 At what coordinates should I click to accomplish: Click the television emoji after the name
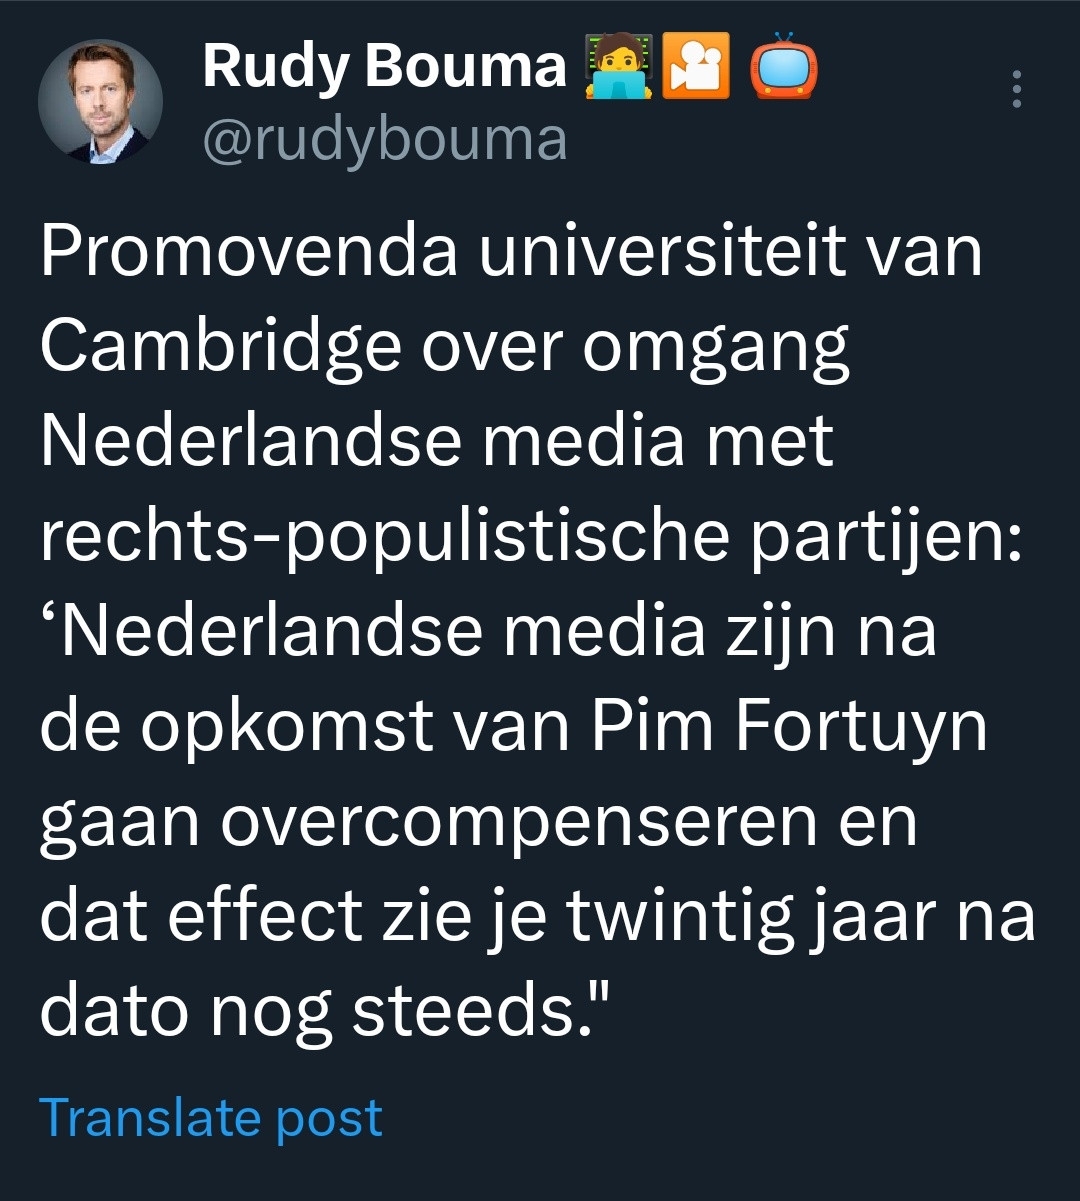pos(783,67)
